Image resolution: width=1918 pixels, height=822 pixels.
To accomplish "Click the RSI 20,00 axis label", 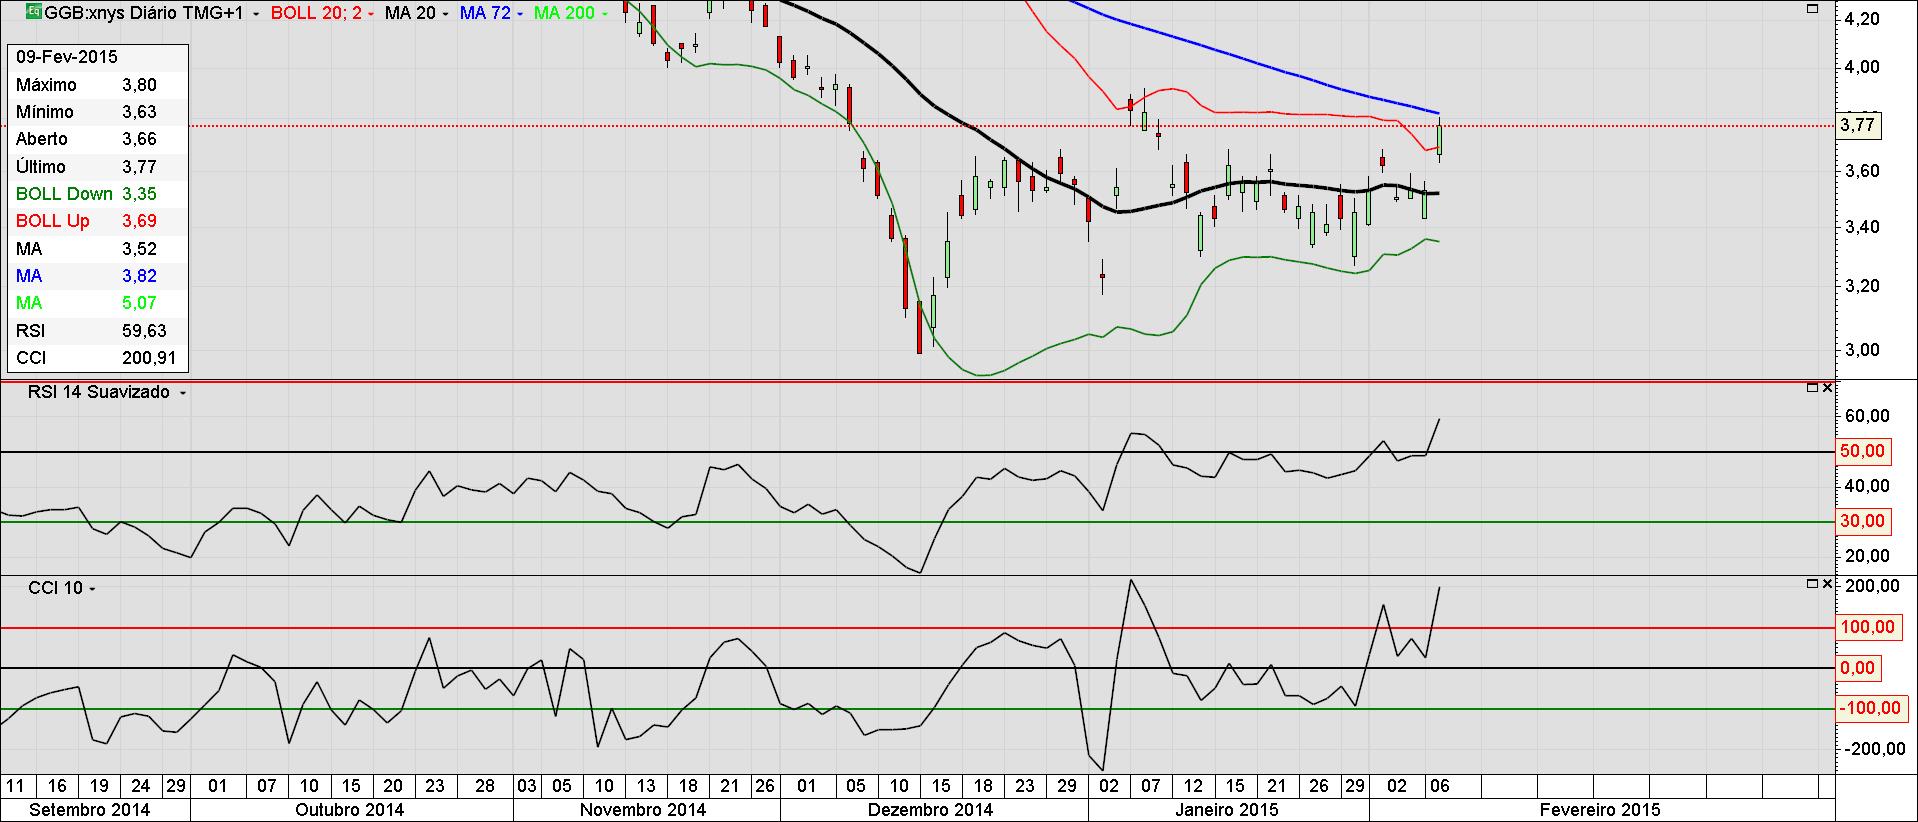I will (1865, 556).
